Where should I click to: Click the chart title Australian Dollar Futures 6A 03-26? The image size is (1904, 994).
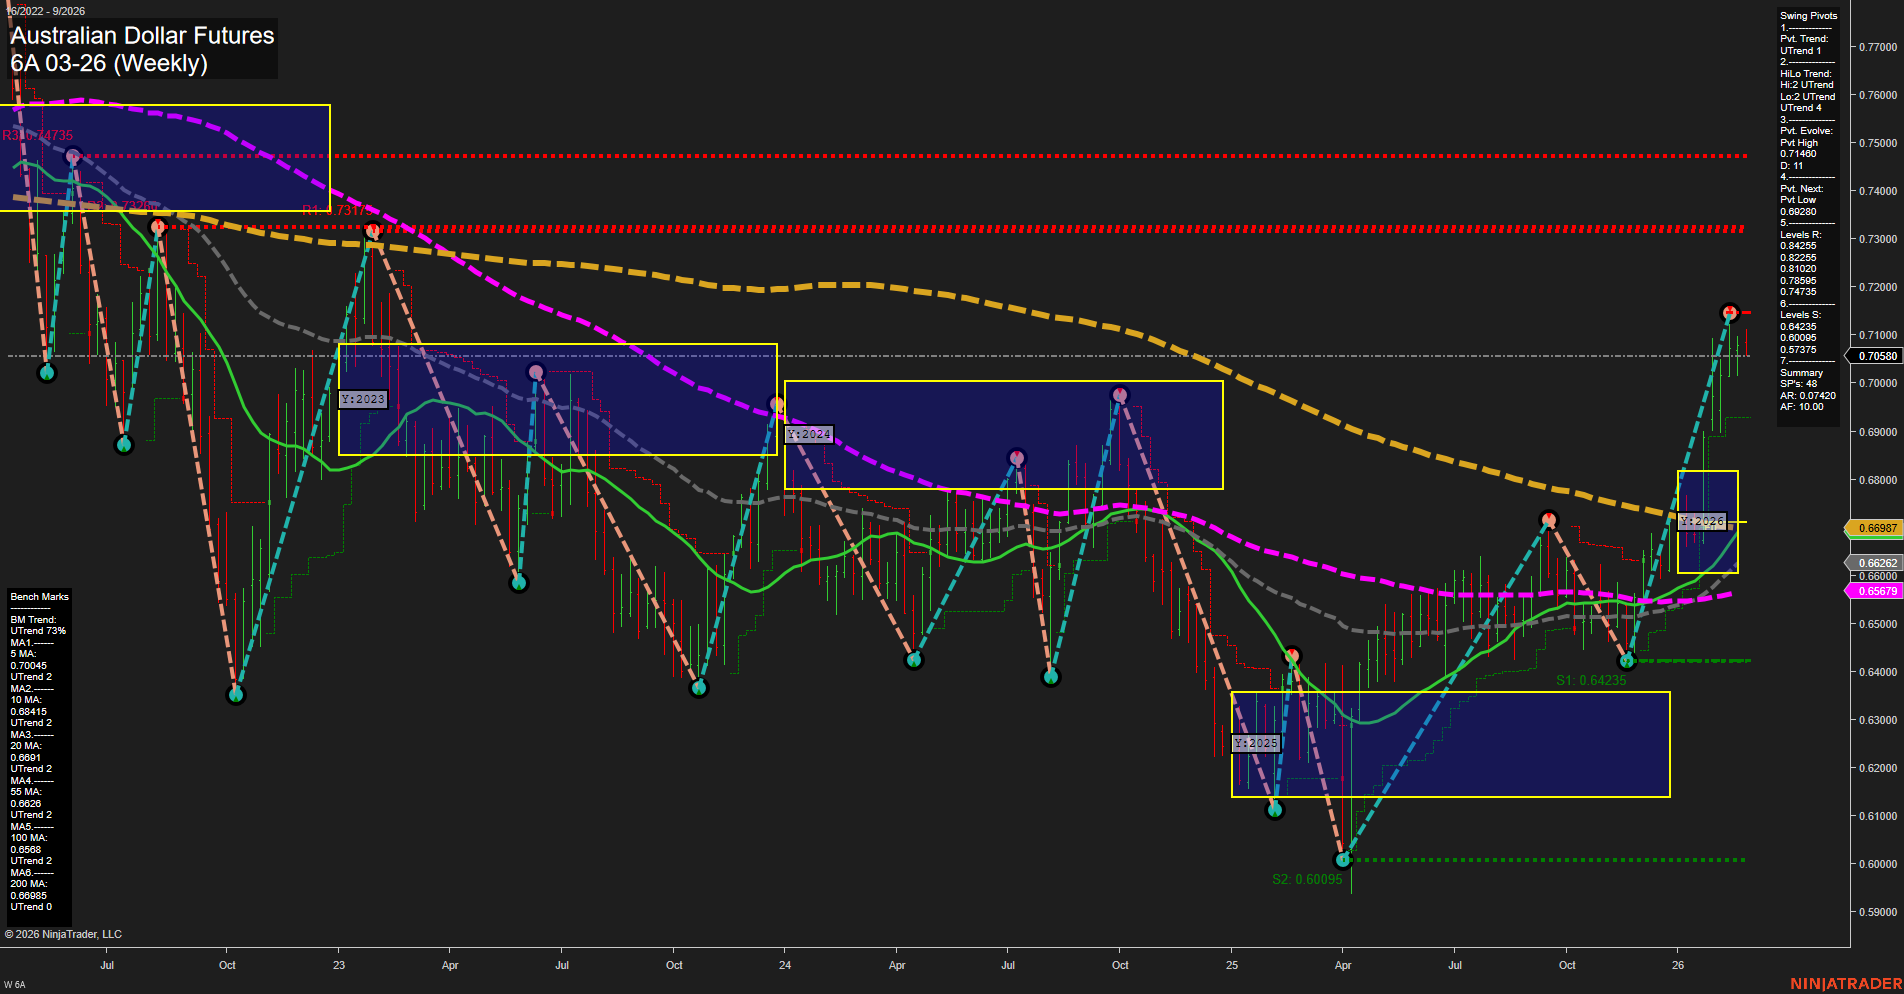pos(142,49)
